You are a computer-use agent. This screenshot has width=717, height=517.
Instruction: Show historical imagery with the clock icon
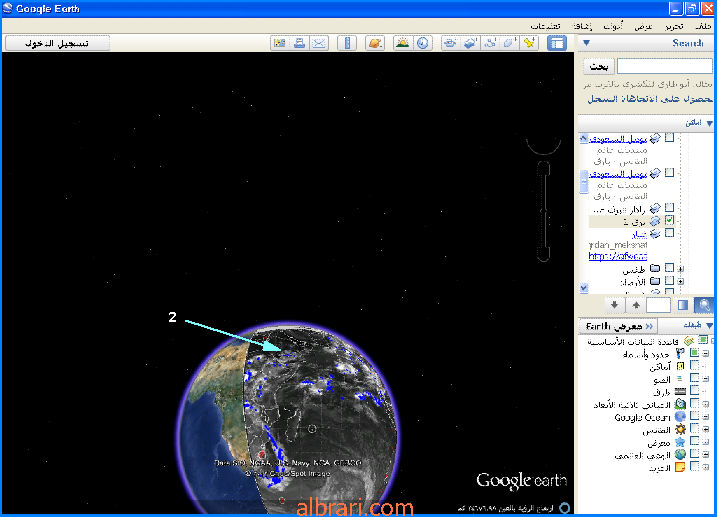[423, 43]
